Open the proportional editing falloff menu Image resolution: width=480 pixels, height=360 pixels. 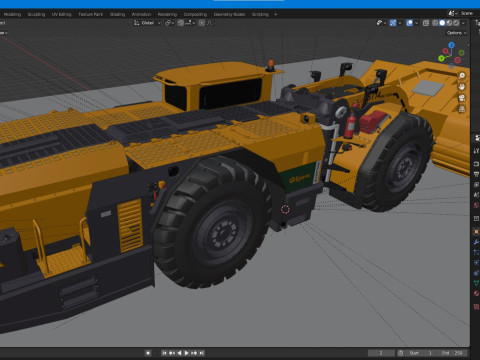click(x=210, y=23)
